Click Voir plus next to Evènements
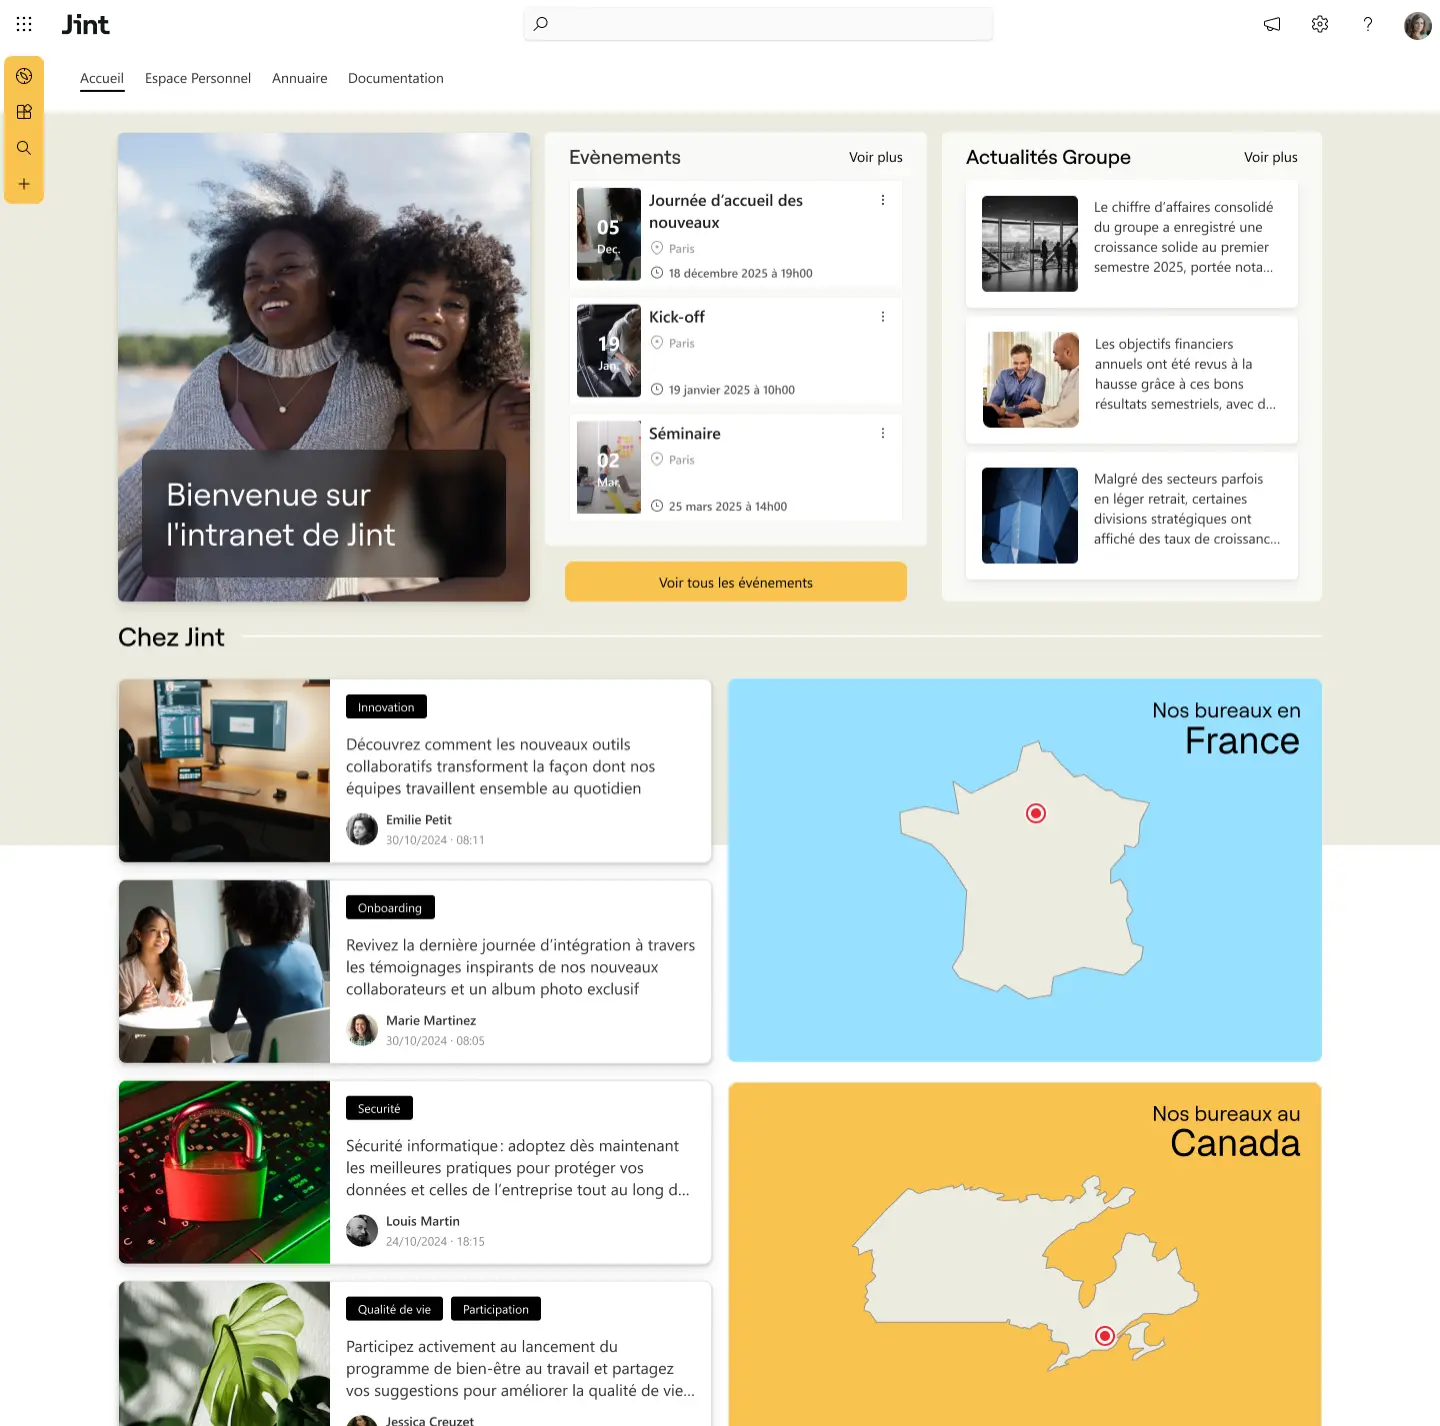Screen dimensions: 1440x1426 (875, 157)
